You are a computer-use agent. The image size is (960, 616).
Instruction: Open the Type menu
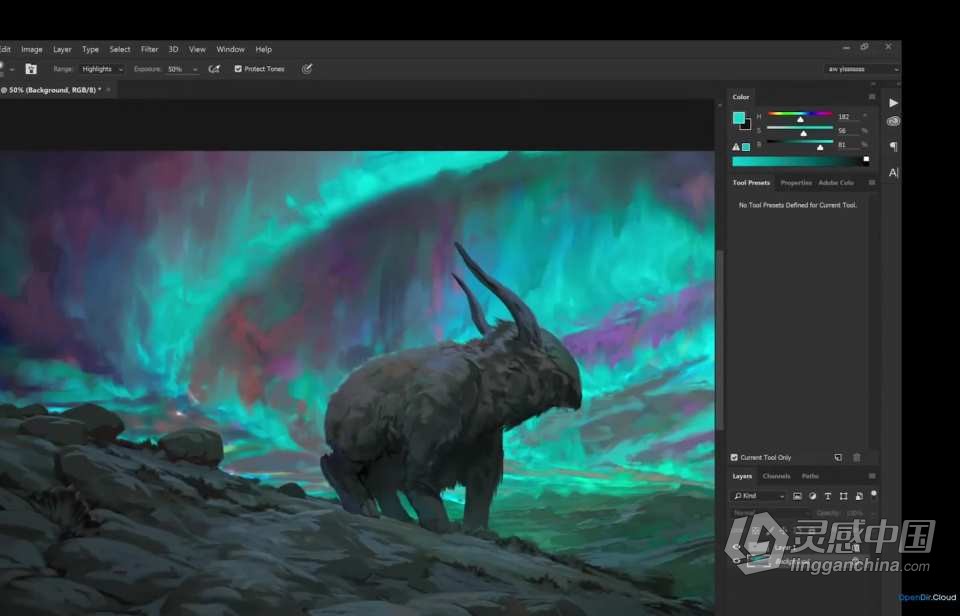pos(91,50)
